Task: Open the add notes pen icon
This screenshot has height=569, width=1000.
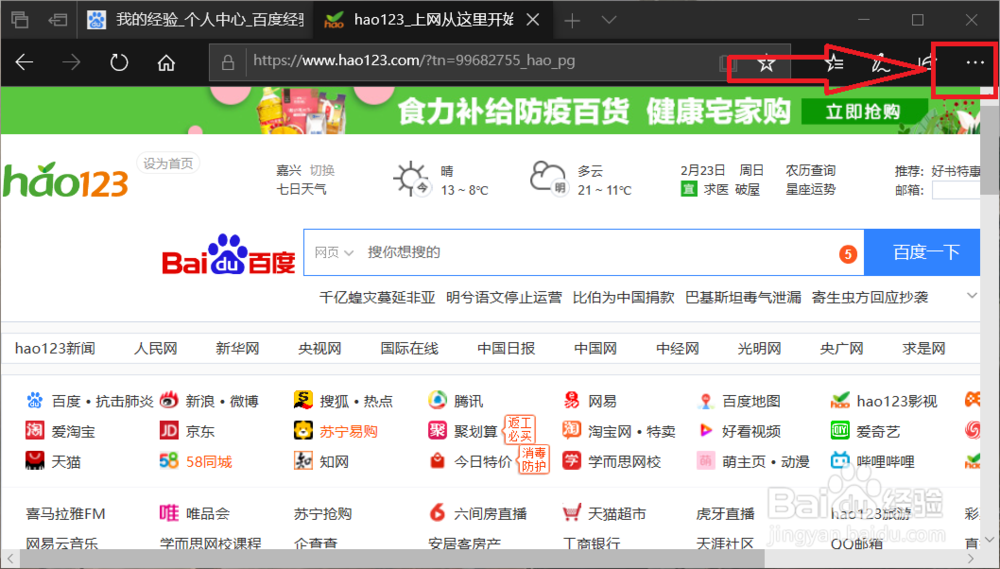Action: [881, 63]
